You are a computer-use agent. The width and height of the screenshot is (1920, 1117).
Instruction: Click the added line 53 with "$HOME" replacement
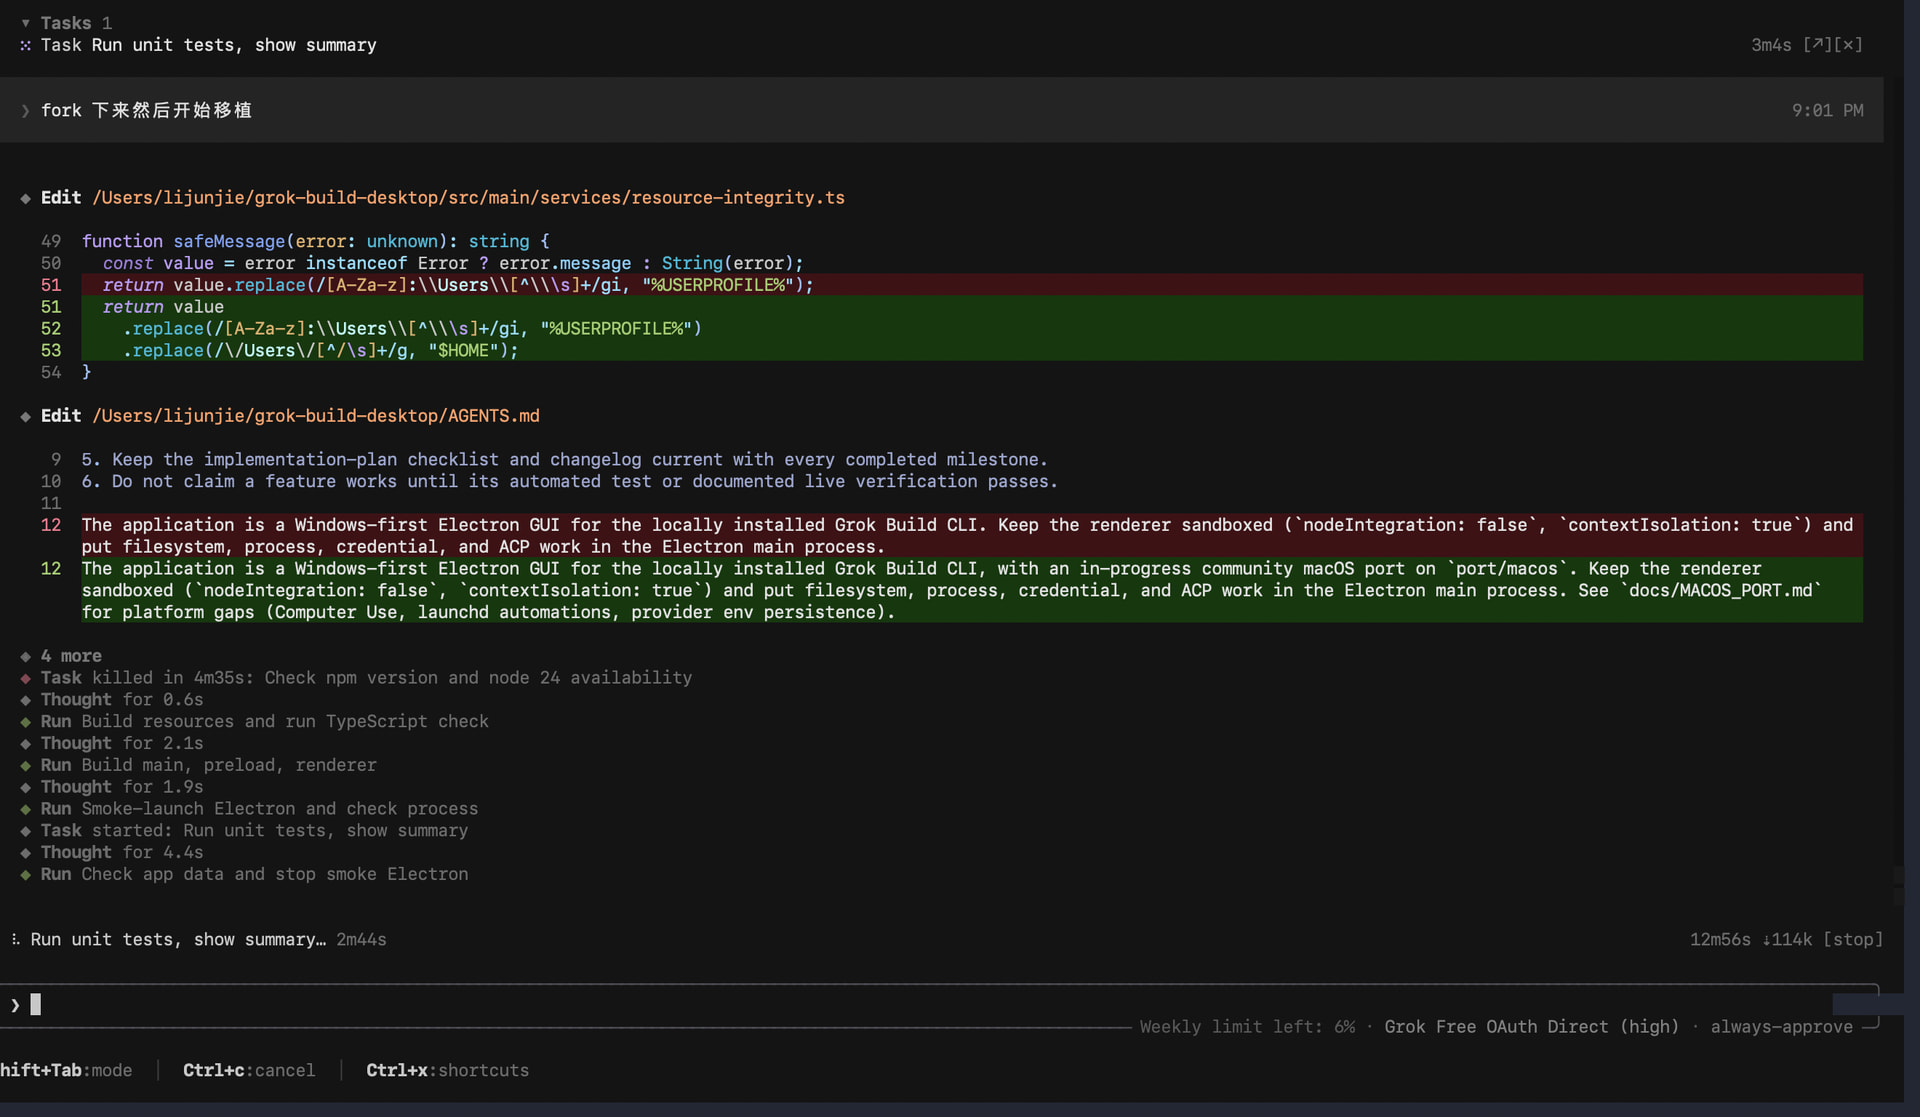pos(971,351)
